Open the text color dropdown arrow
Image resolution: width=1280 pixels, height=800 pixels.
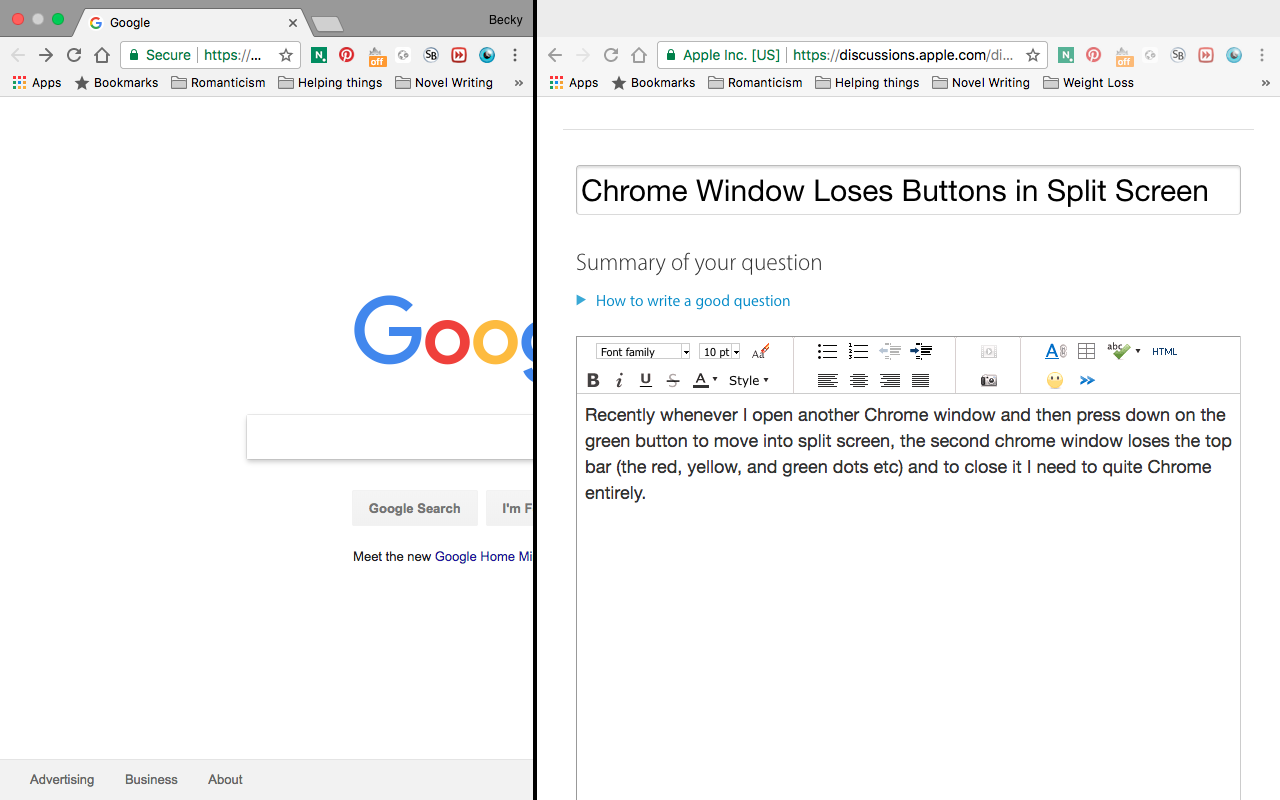tap(715, 380)
